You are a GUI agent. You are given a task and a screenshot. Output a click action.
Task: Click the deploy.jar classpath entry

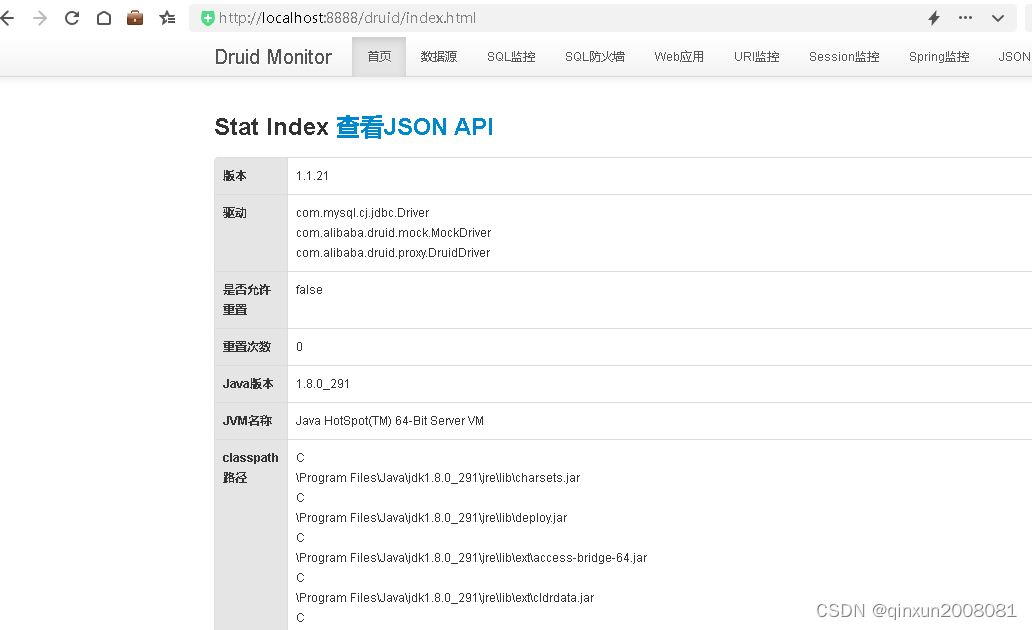click(432, 518)
